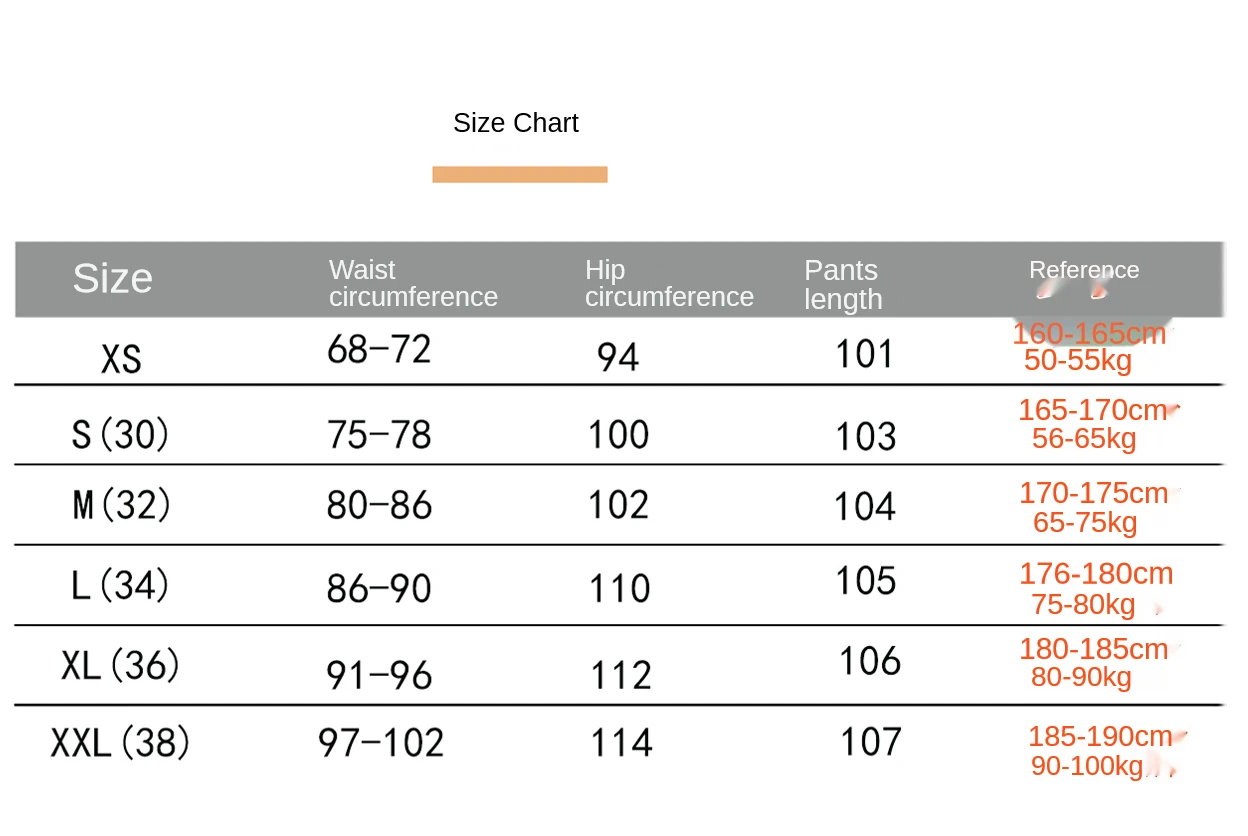
Task: Select the 75-80kg reference weight
Action: [1083, 605]
